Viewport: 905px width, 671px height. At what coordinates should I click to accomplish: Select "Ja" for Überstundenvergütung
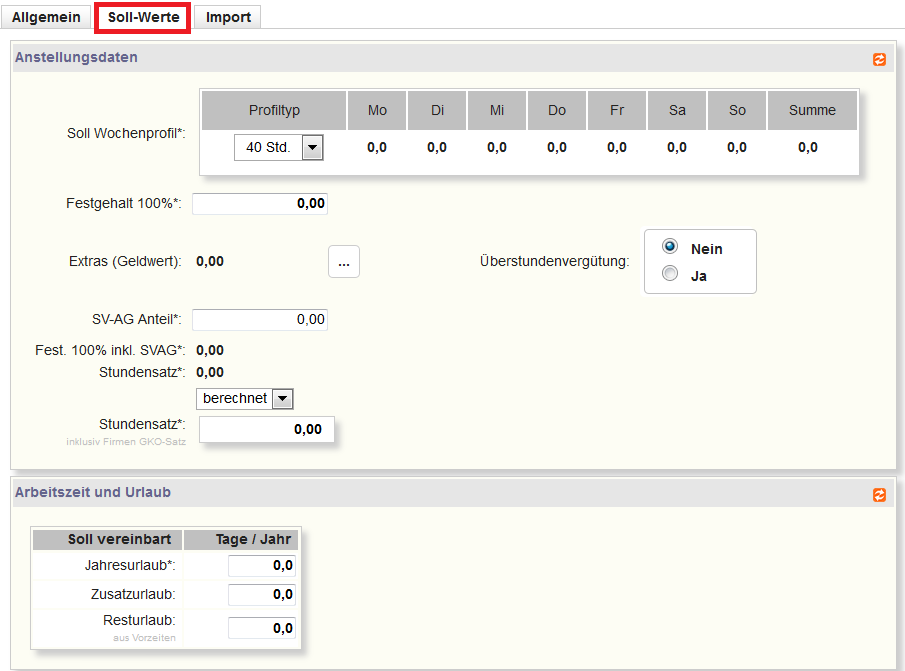click(669, 272)
